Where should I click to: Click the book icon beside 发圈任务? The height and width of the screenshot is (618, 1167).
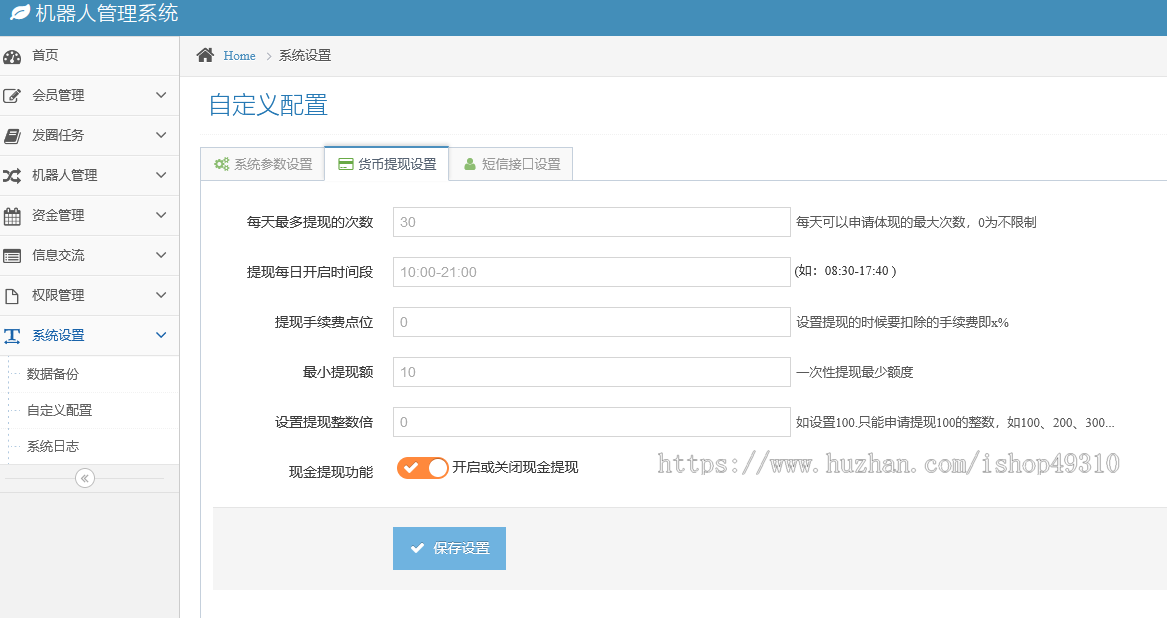click(x=12, y=136)
